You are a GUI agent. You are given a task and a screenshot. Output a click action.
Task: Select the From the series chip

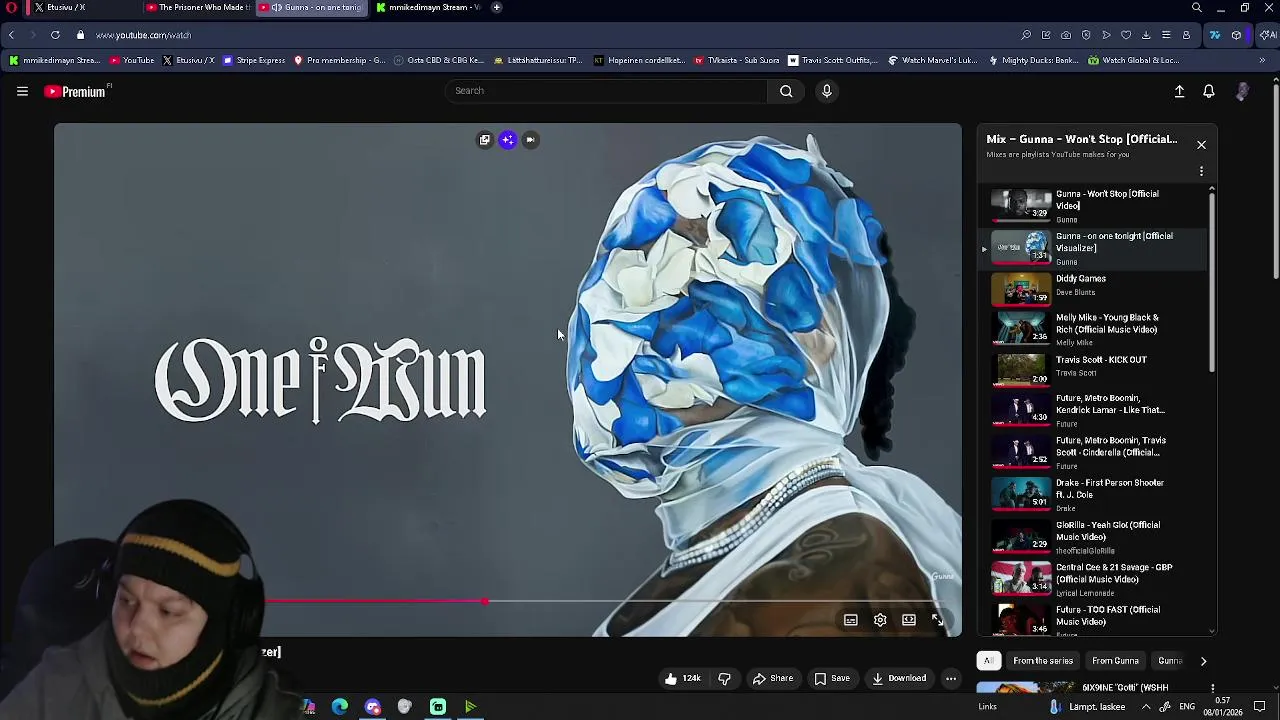[x=1043, y=661]
